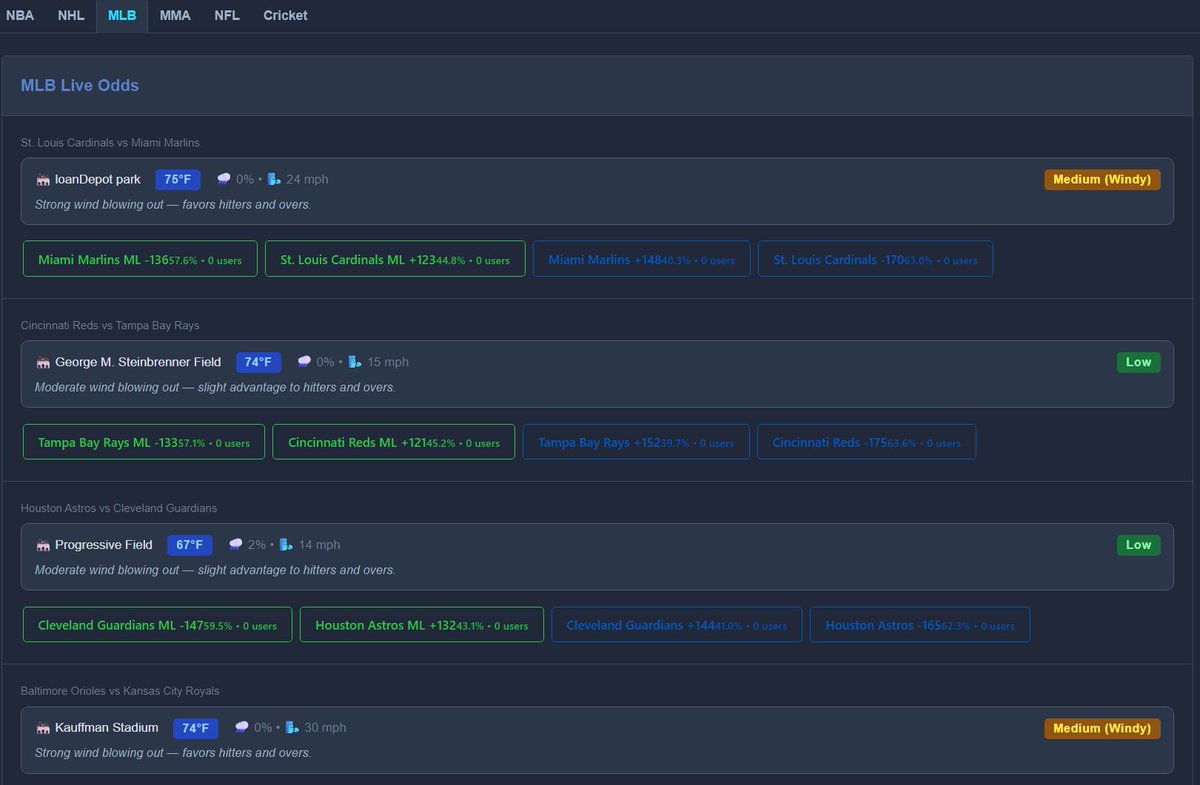This screenshot has width=1200, height=785.
Task: Click the rain cloud icon in Steinbrenner Field row
Action: pos(305,362)
